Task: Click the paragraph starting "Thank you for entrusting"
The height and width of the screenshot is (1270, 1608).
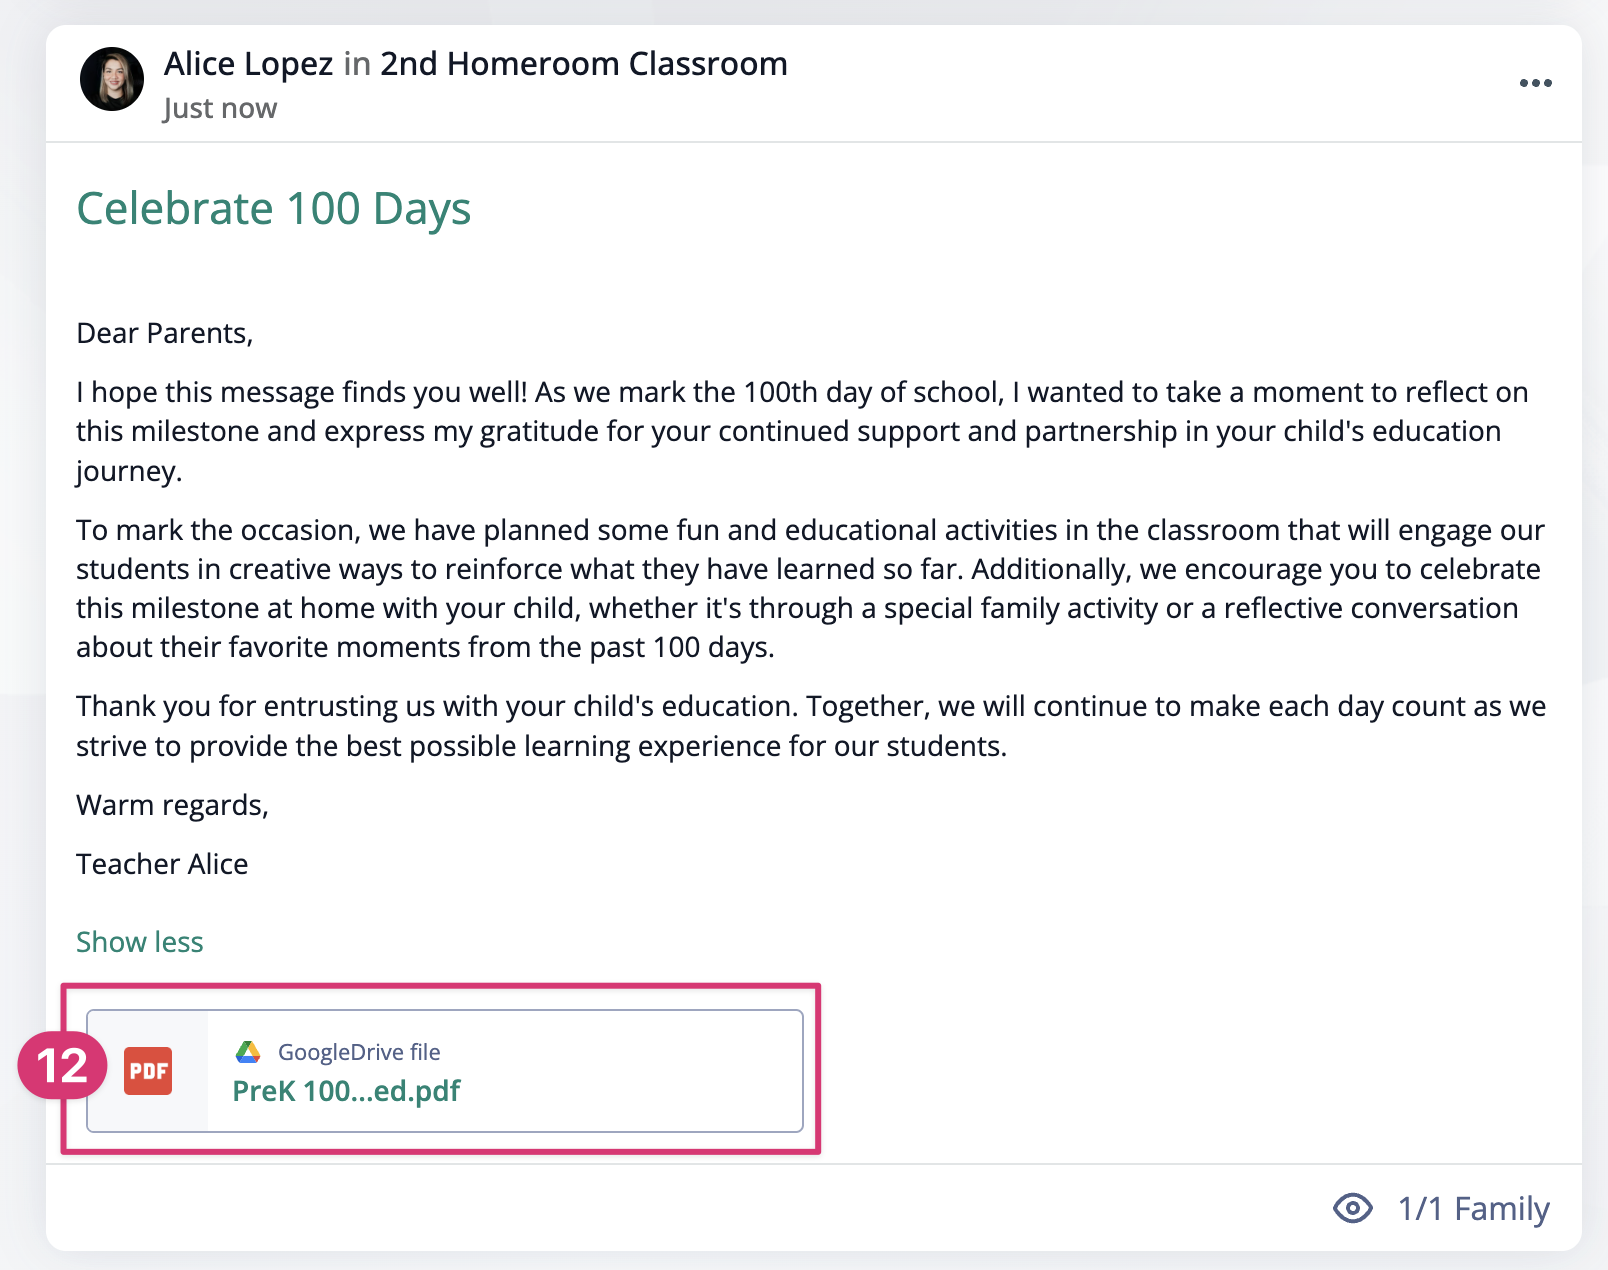Action: tap(810, 726)
